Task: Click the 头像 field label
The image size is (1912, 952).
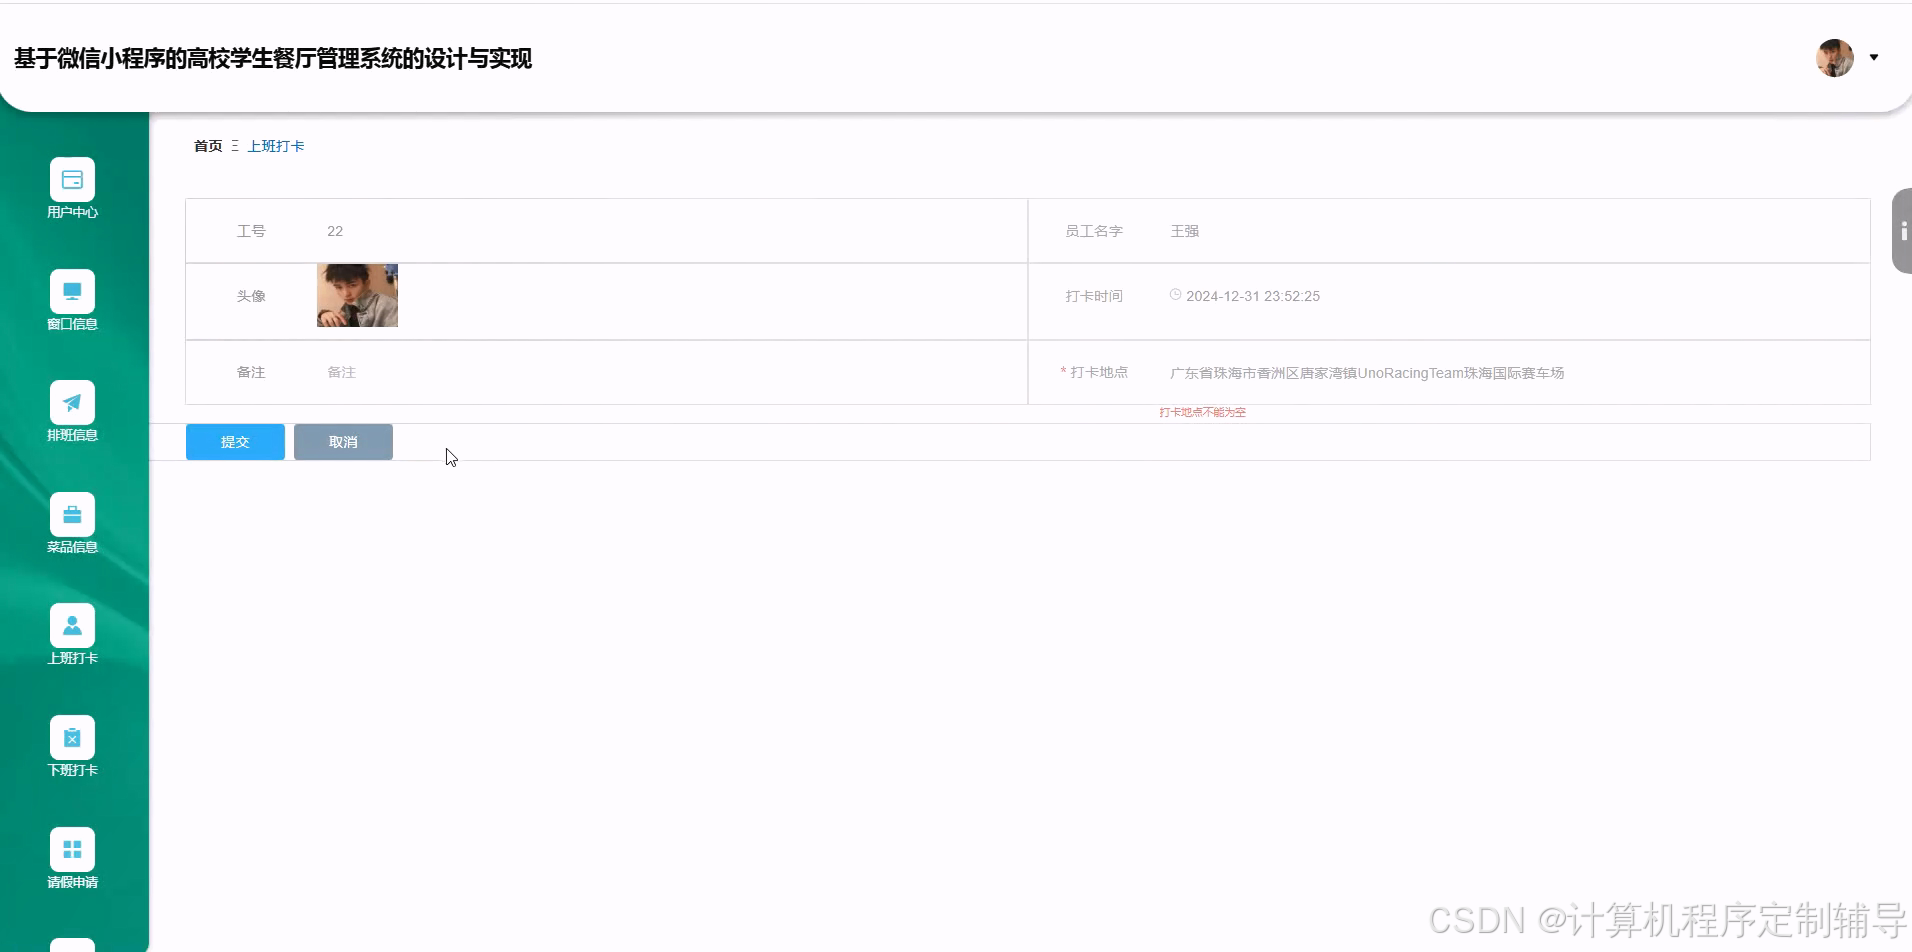Action: point(251,296)
